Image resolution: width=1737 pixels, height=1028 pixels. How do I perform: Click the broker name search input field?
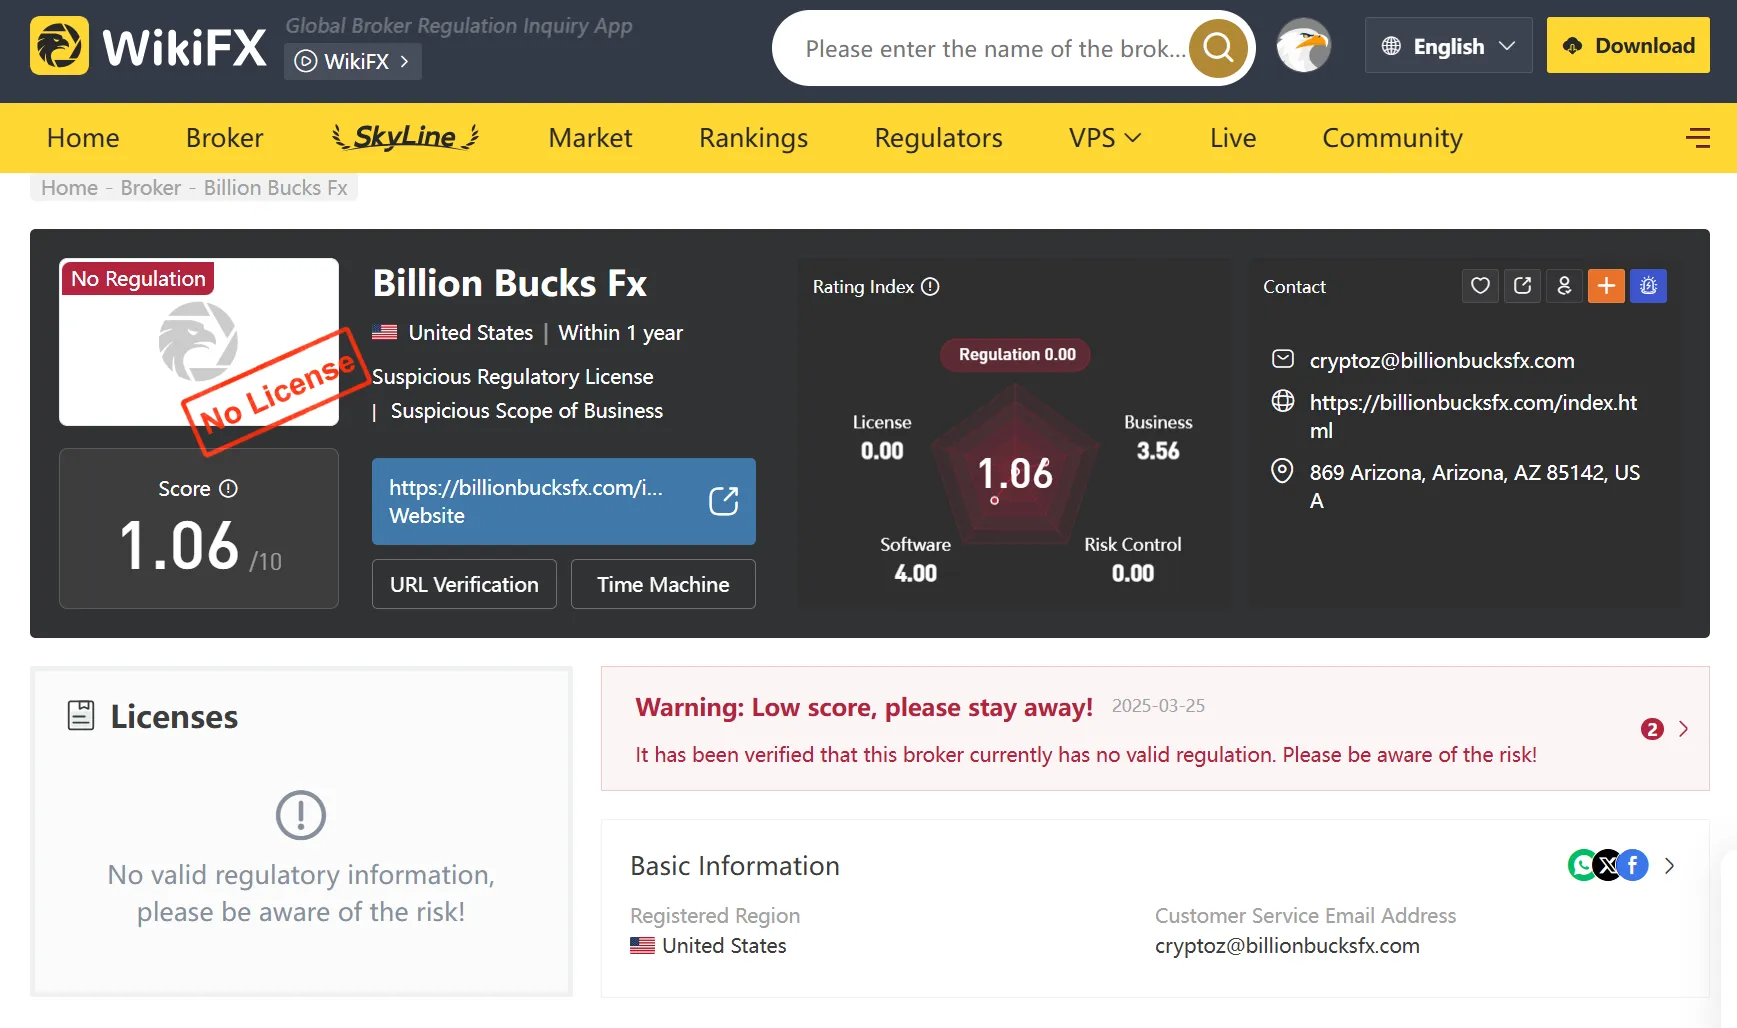(995, 48)
